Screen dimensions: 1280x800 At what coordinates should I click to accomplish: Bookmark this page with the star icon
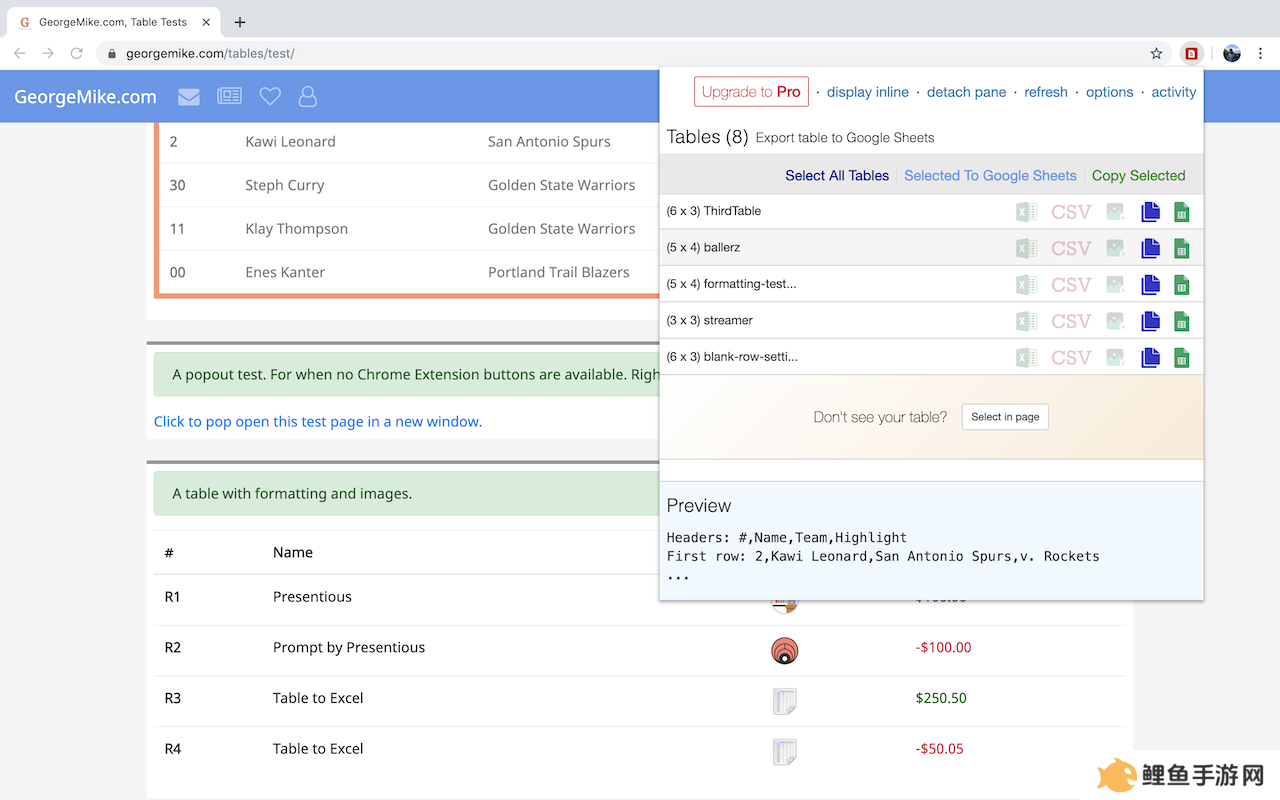tap(1157, 54)
